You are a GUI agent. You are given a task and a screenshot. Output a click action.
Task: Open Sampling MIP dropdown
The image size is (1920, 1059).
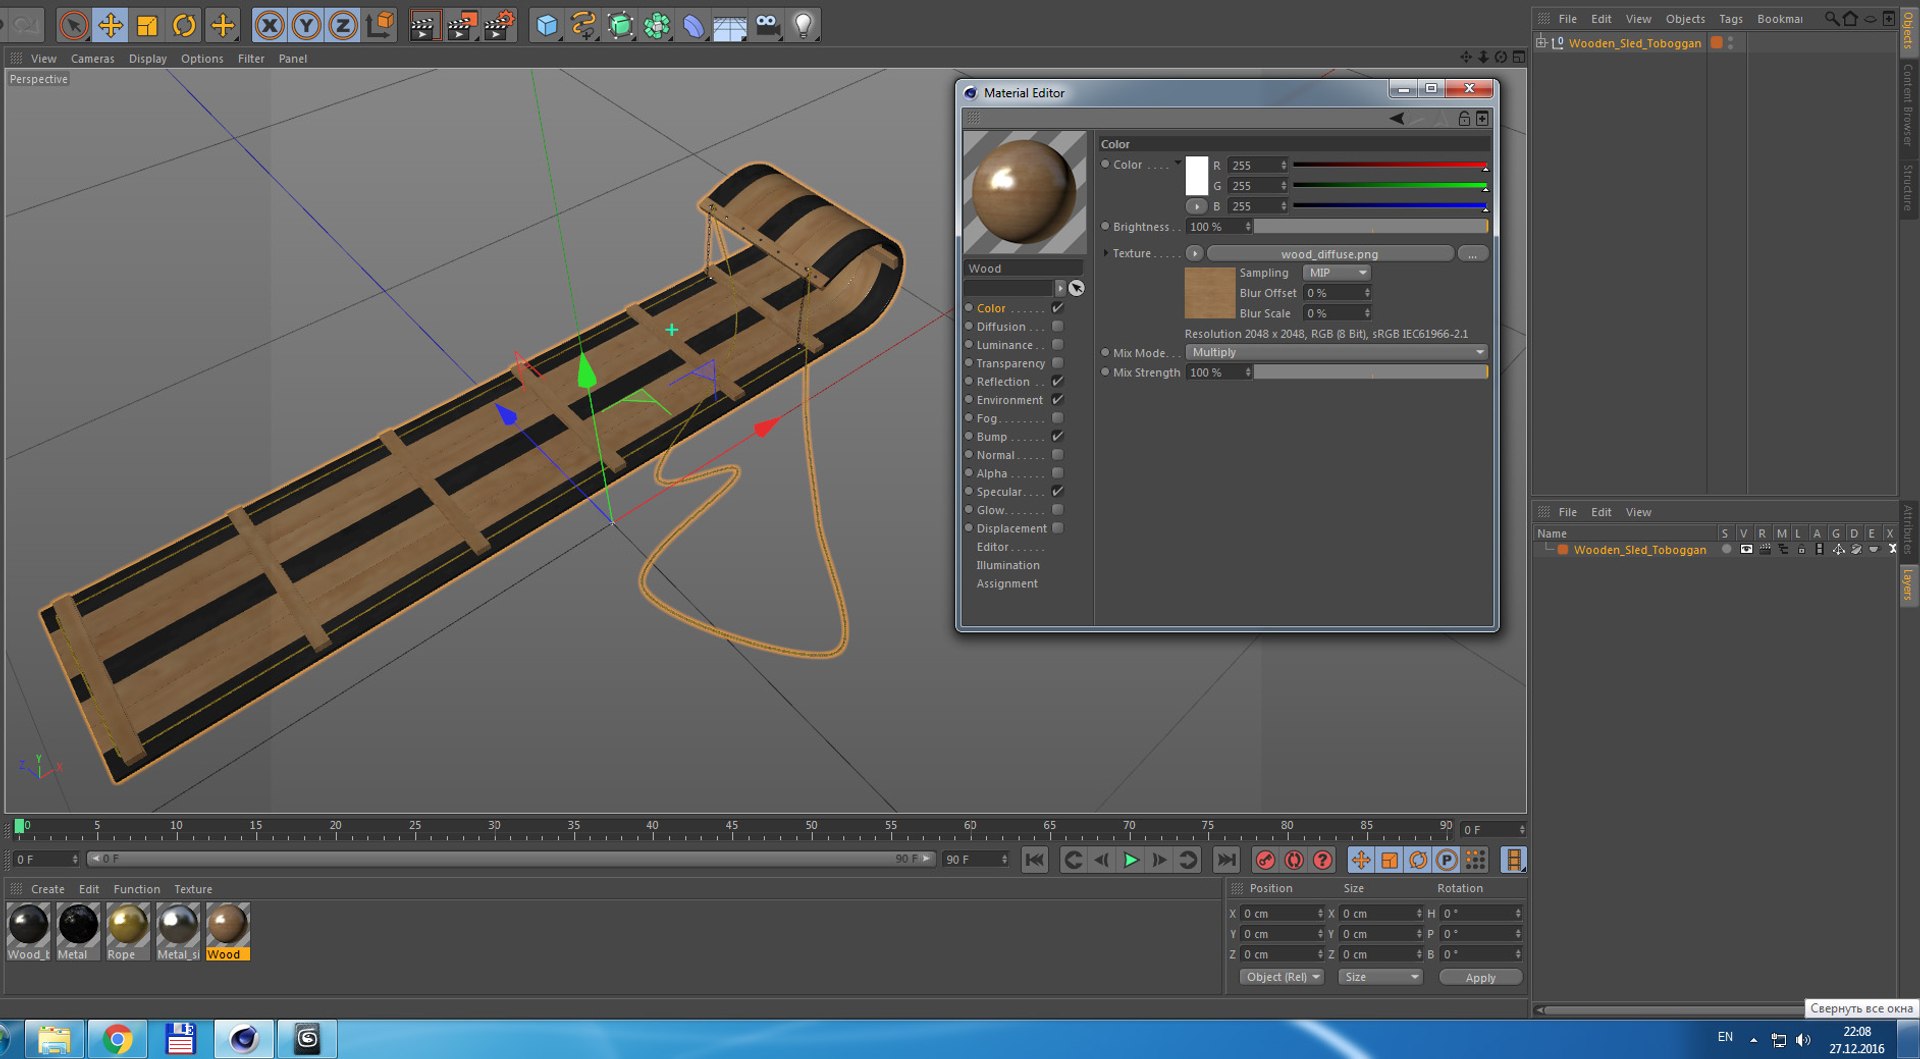(x=1337, y=273)
